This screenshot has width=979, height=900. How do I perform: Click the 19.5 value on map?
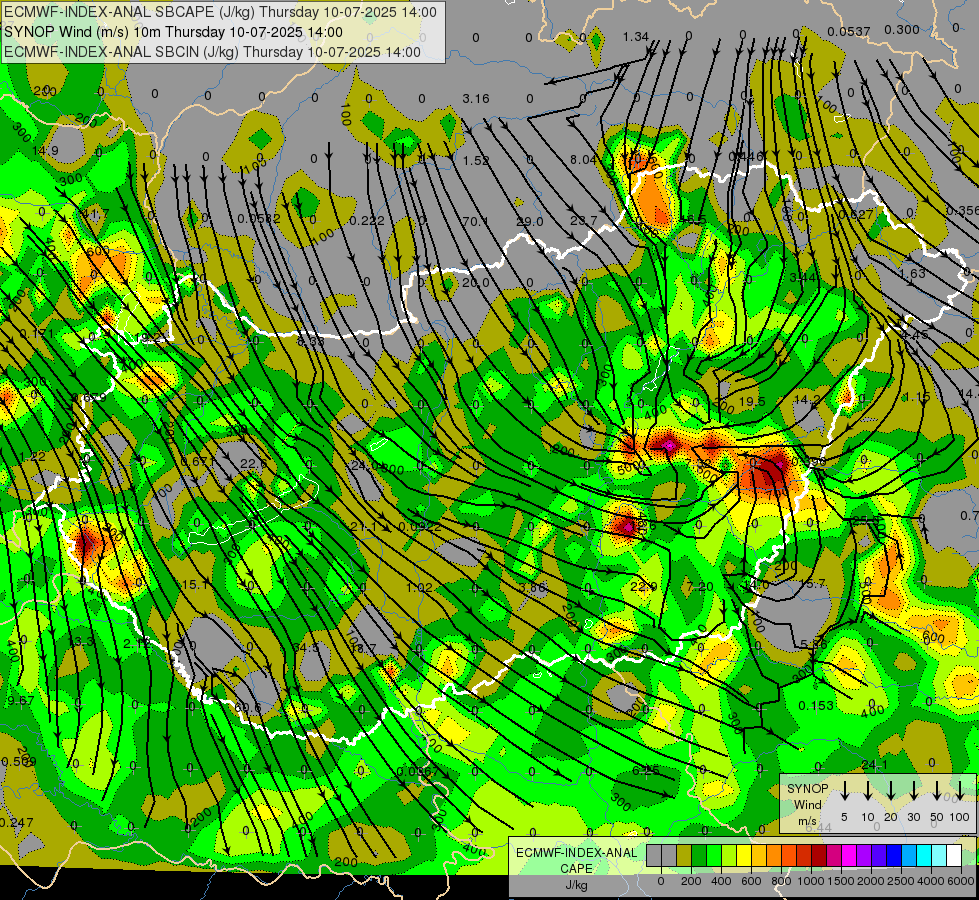click(x=752, y=402)
